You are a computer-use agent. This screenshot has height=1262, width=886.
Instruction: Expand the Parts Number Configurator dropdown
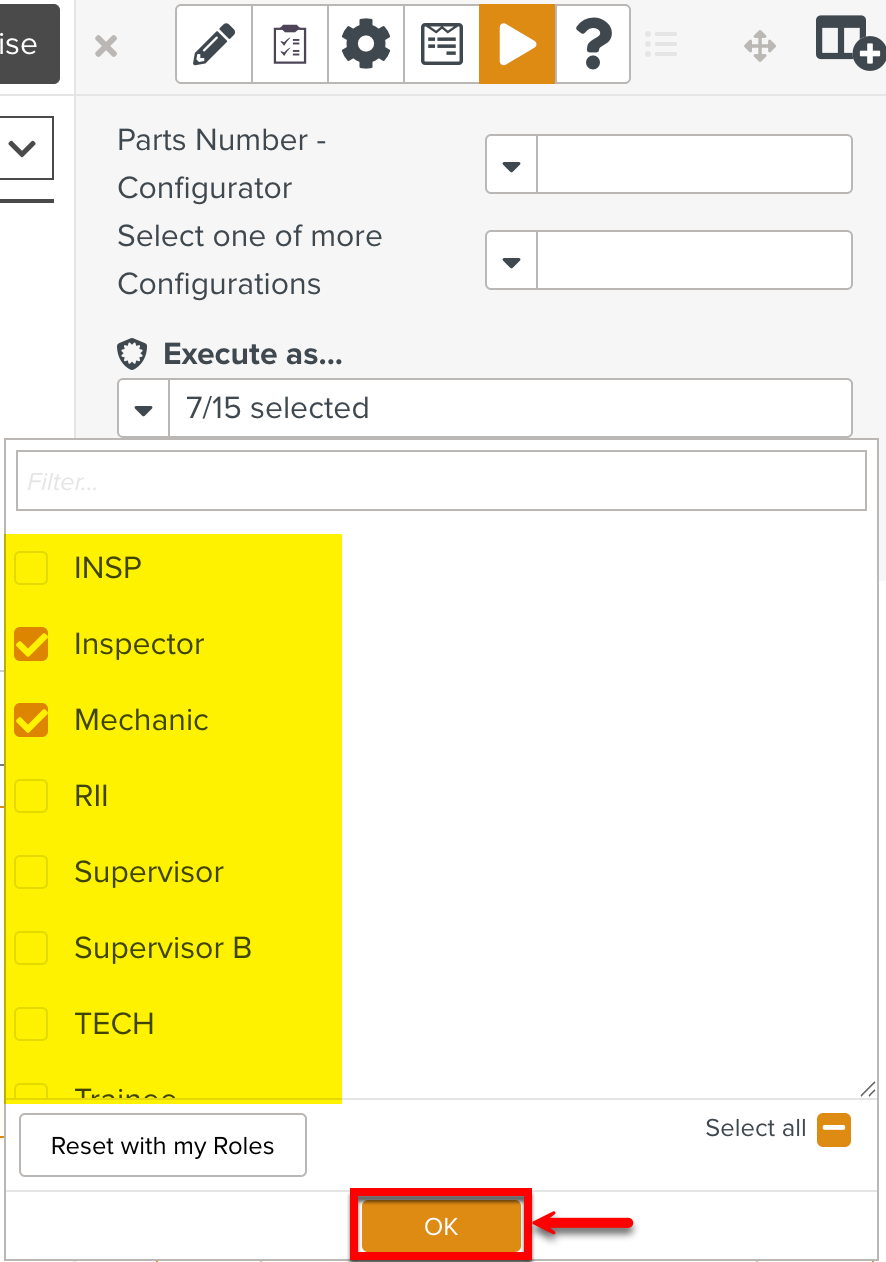point(512,165)
